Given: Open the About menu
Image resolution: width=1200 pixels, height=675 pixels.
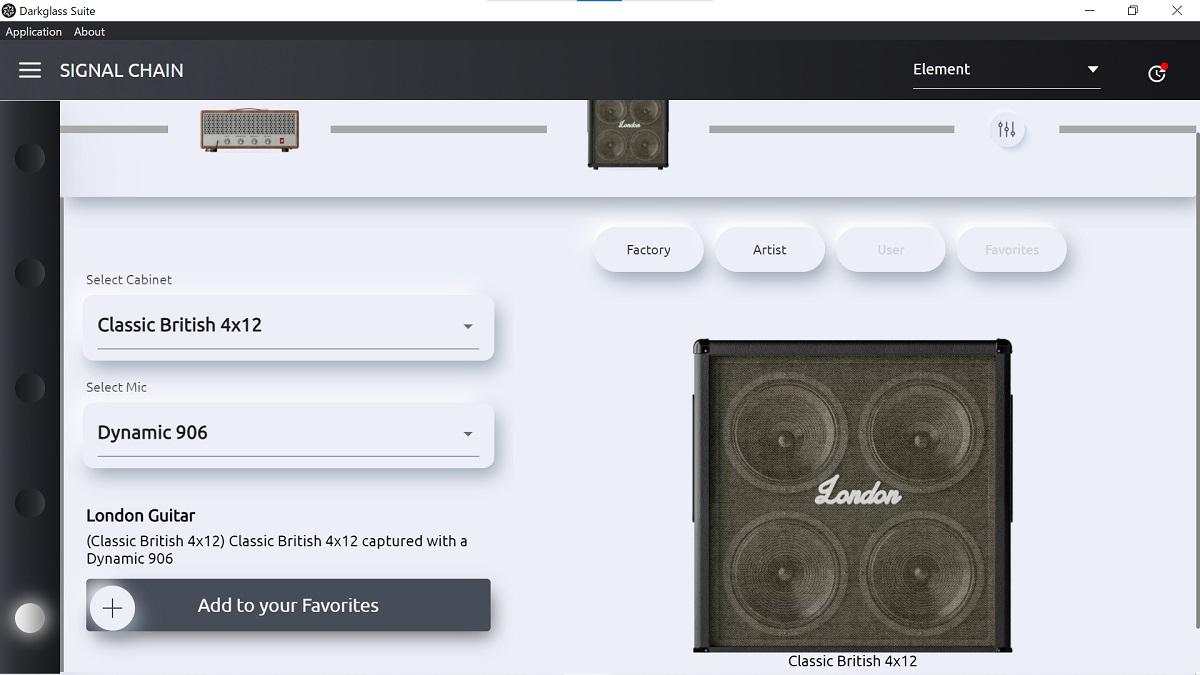Looking at the screenshot, I should click(89, 32).
